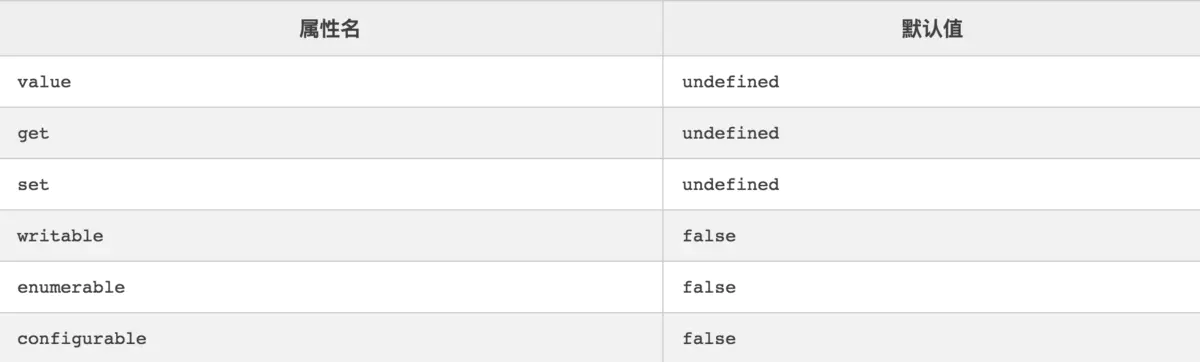Viewport: 1200px width, 362px height.
Task: Select the writable property name cell
Action: [x=330, y=236]
